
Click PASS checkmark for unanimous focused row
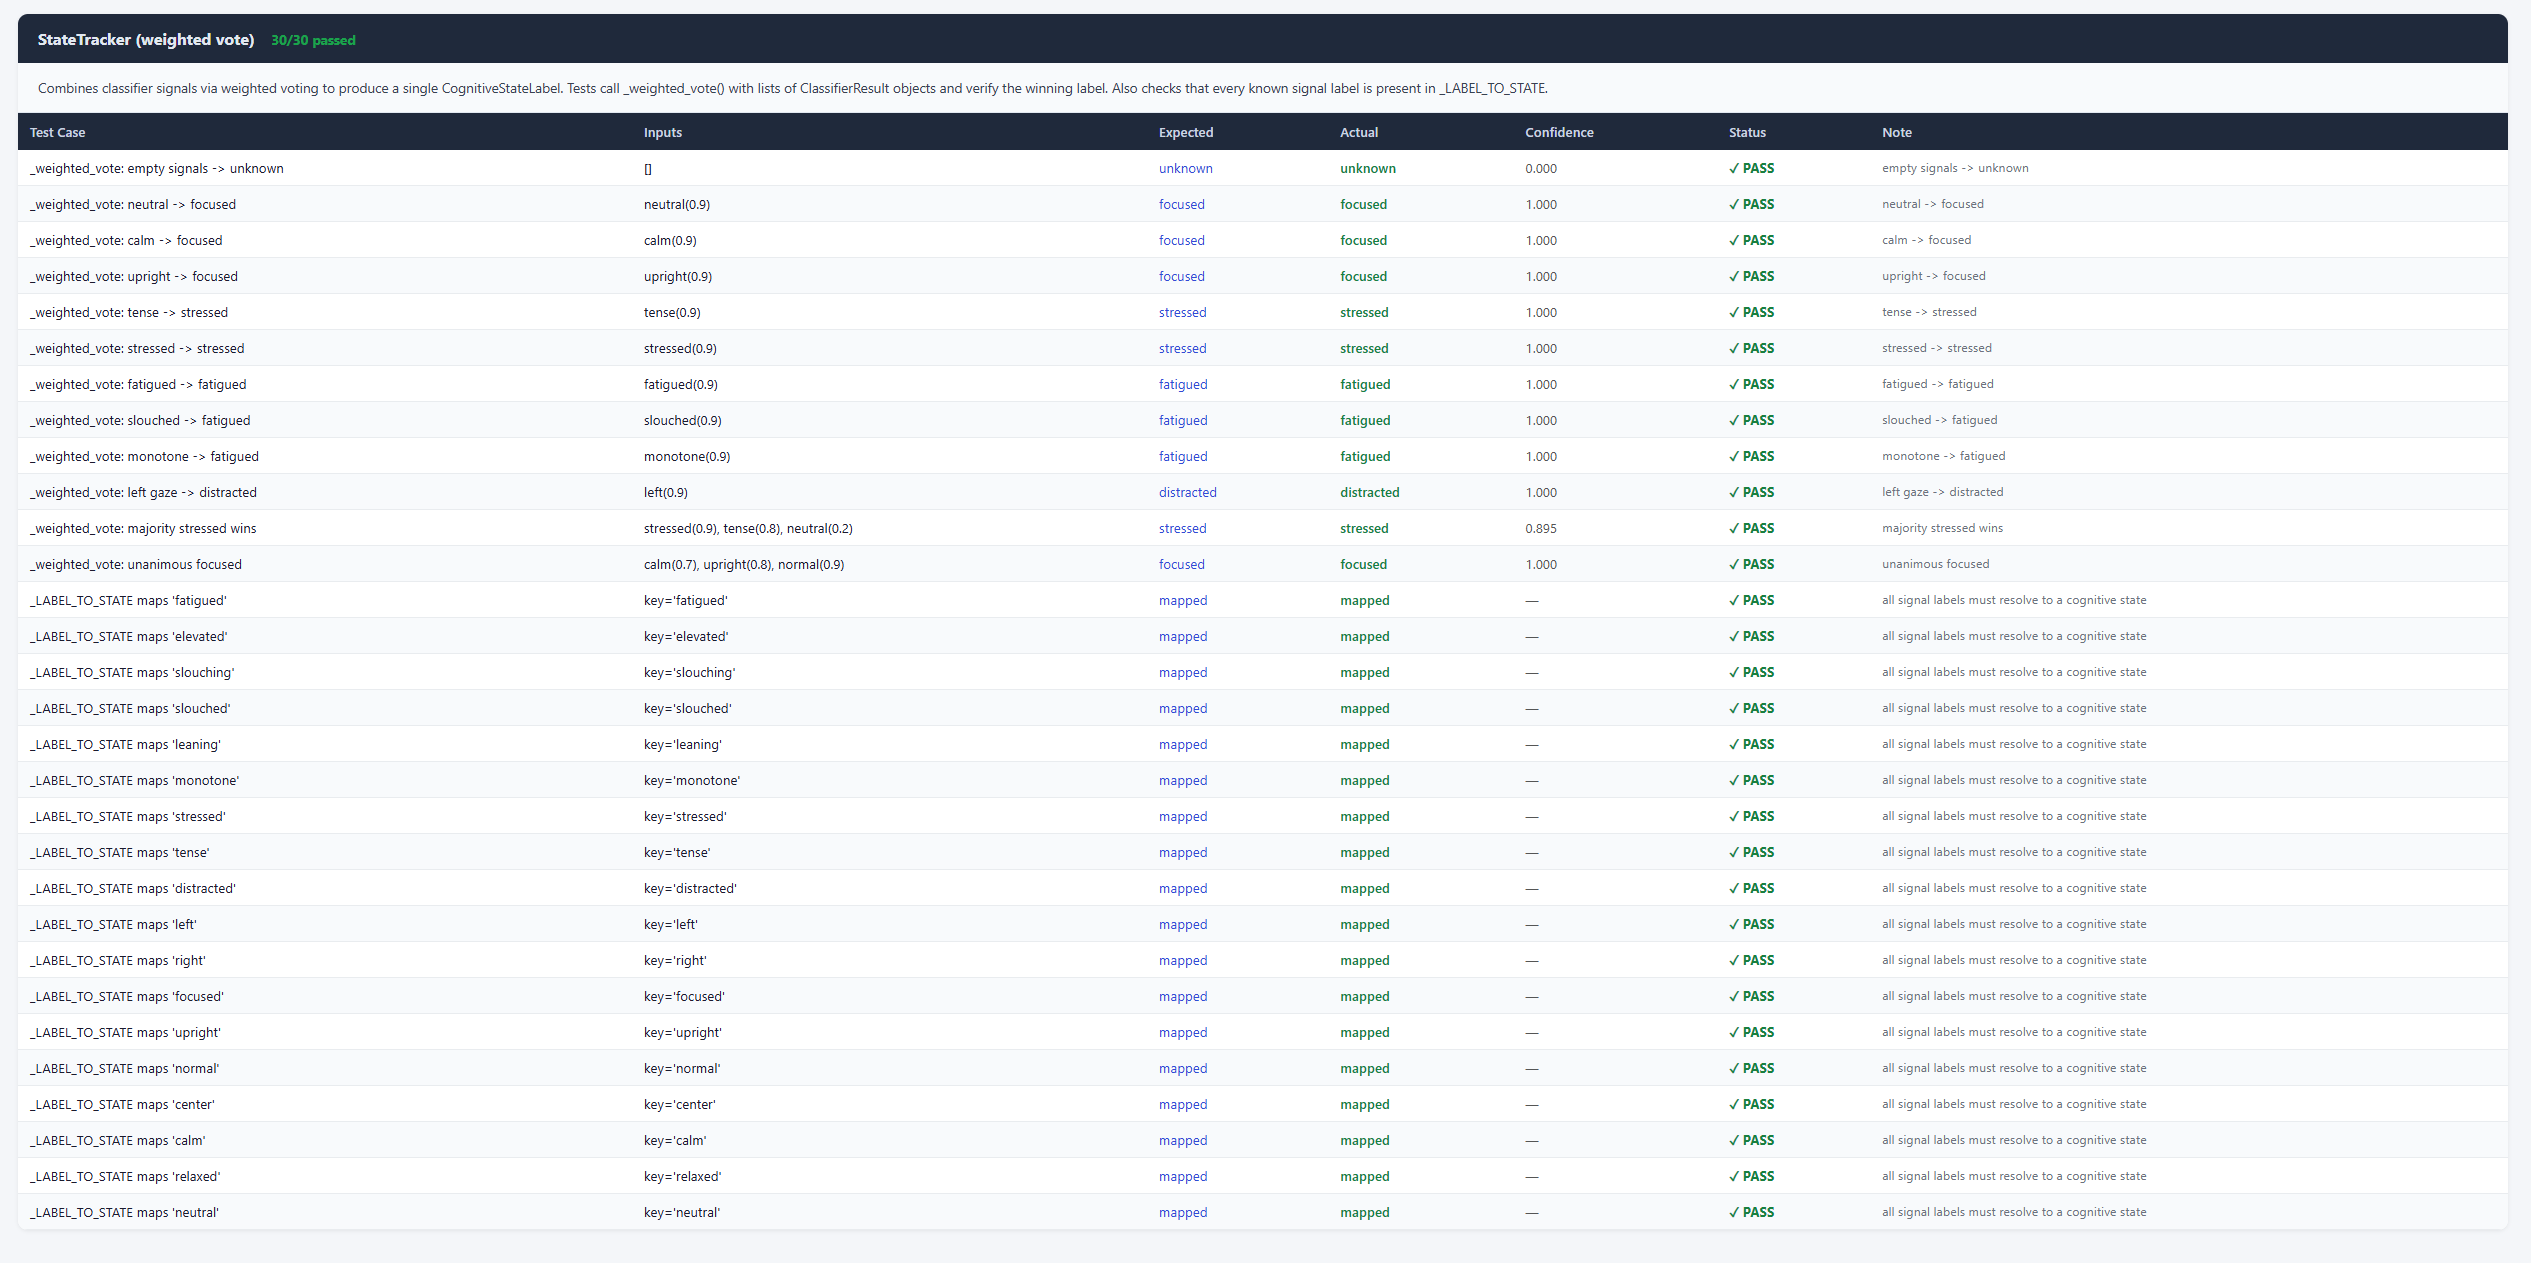(x=1751, y=564)
